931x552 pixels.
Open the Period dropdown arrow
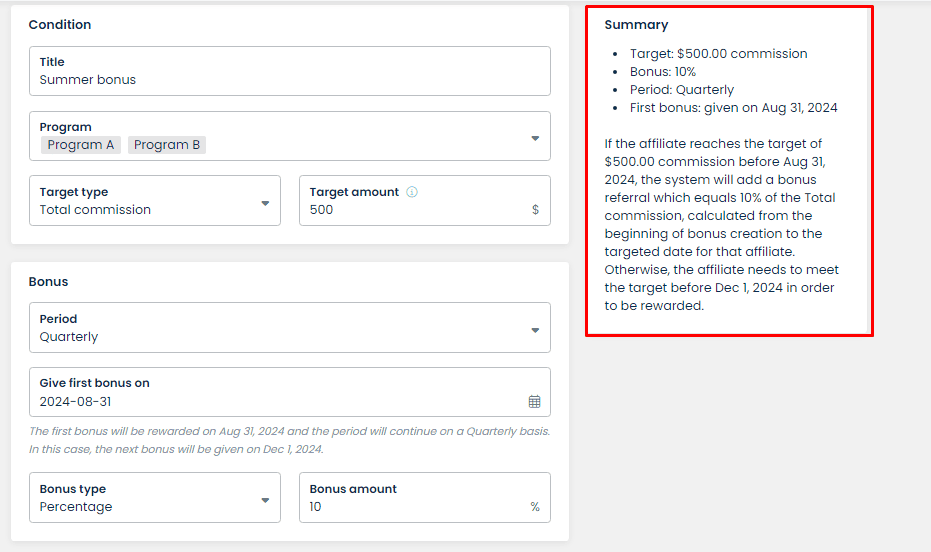point(535,331)
